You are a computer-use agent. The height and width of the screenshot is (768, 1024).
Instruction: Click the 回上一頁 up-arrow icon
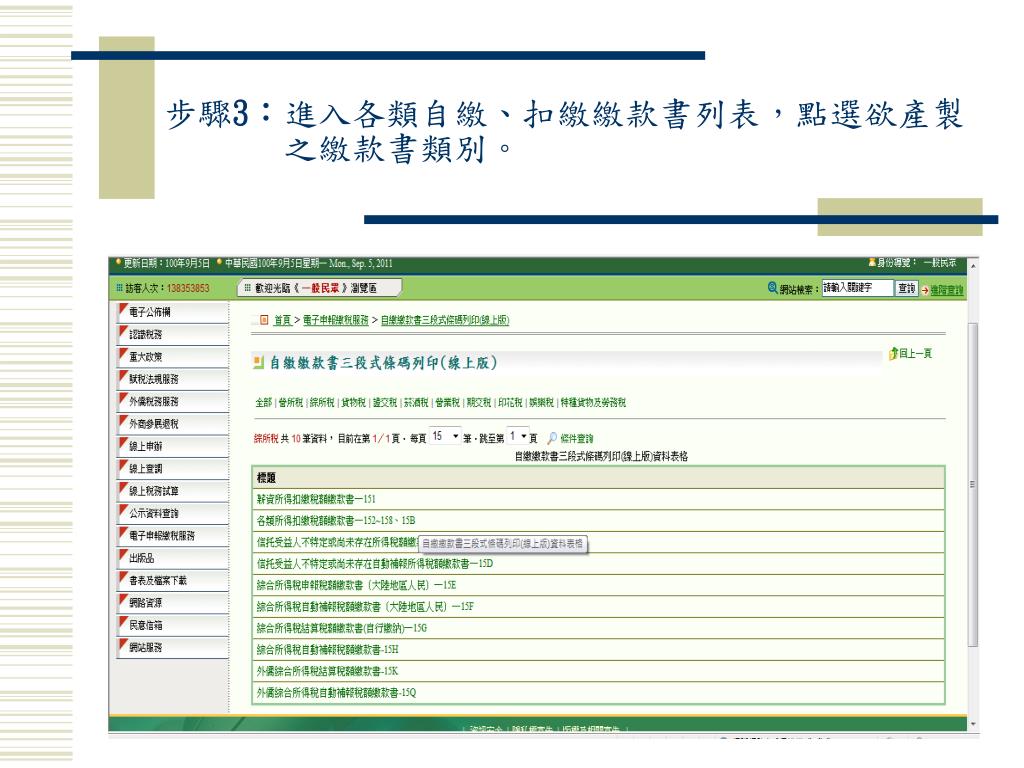[x=893, y=354]
